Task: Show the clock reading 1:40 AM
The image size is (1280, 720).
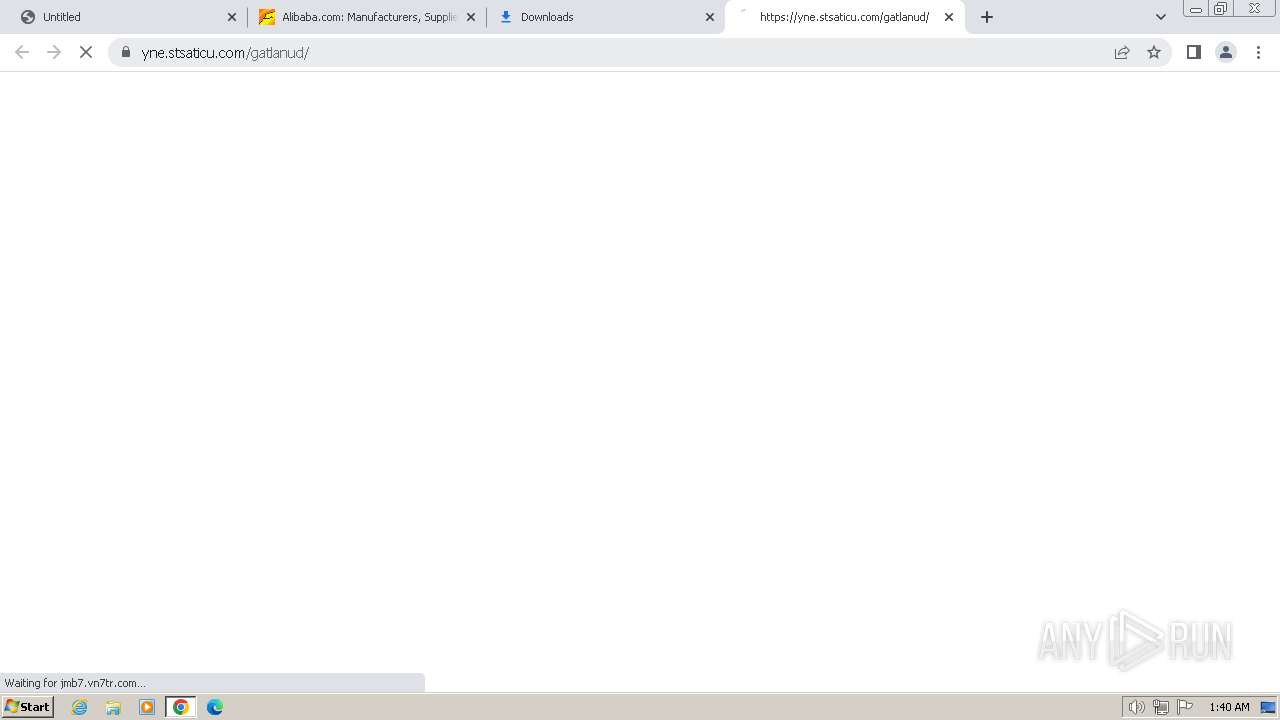Action: click(1229, 707)
